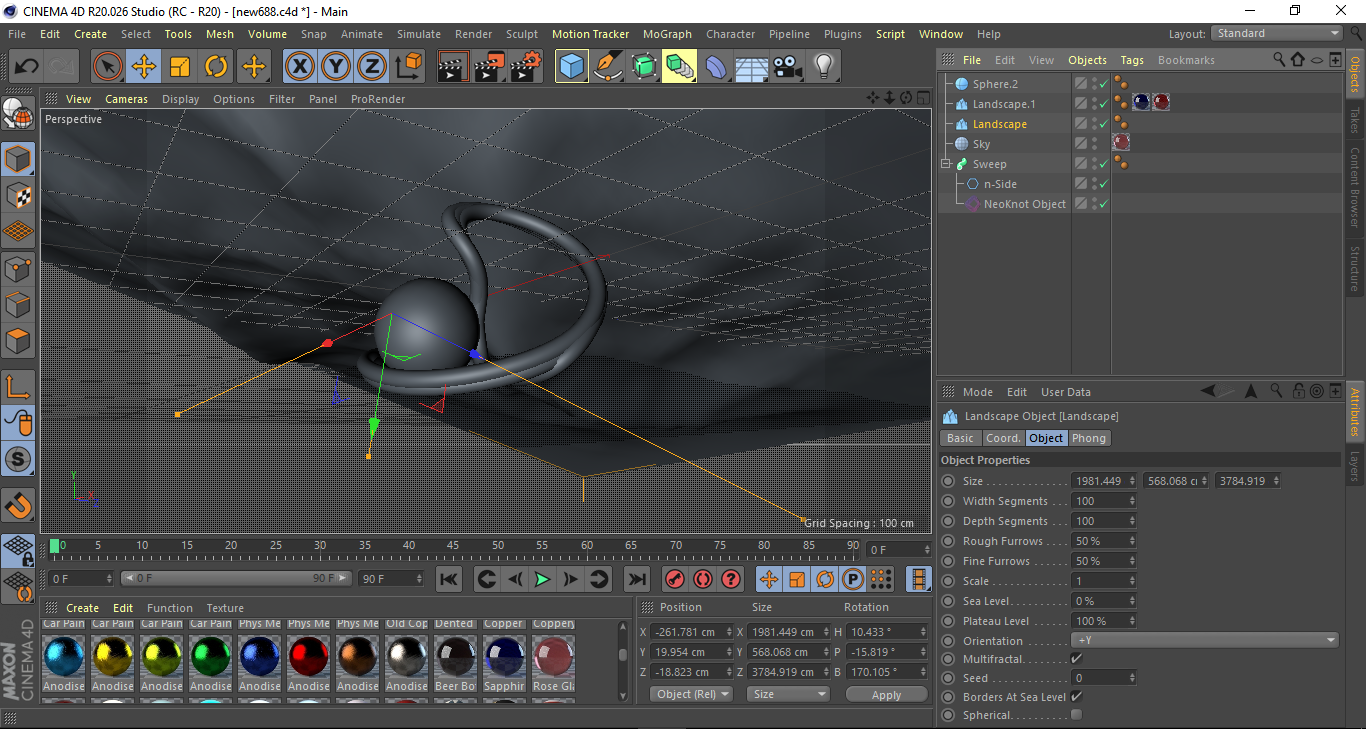Toggle the X axis lock
The width and height of the screenshot is (1366, 729).
click(x=299, y=67)
